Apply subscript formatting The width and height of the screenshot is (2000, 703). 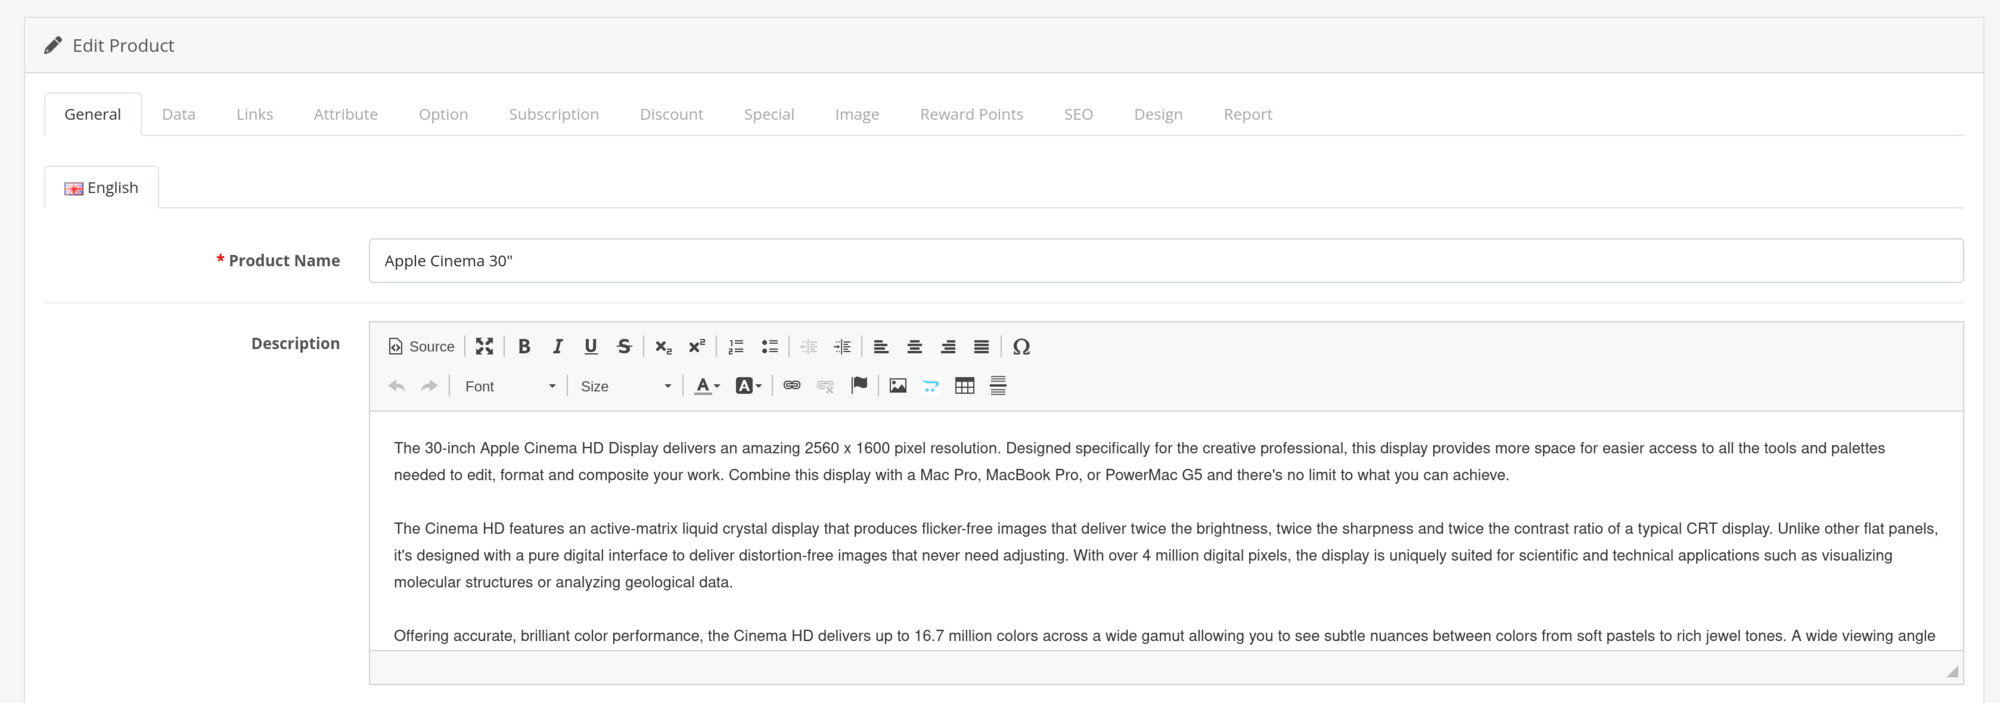coord(663,346)
